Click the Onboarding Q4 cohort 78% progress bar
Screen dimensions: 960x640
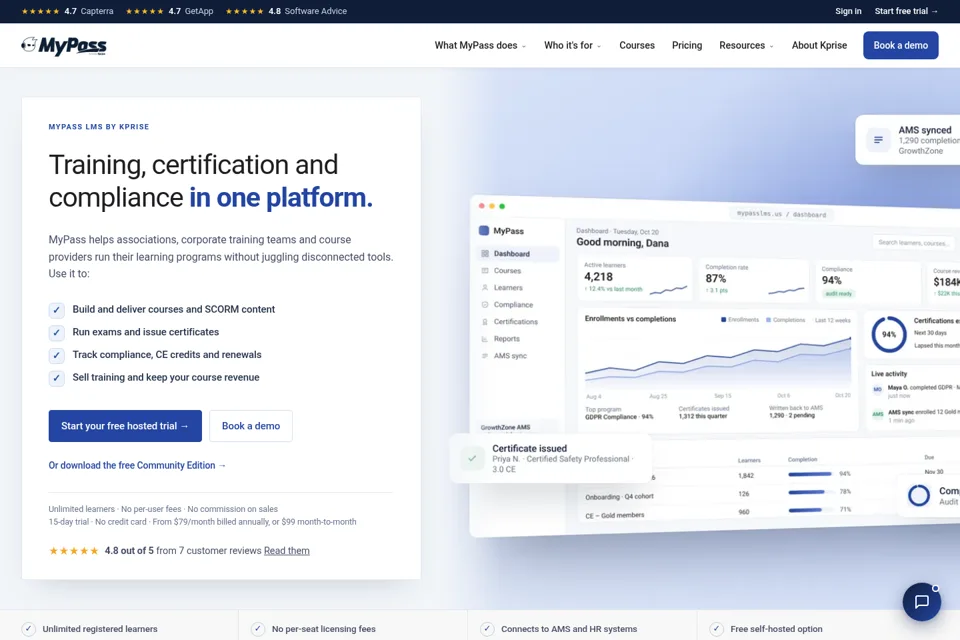[x=809, y=492]
